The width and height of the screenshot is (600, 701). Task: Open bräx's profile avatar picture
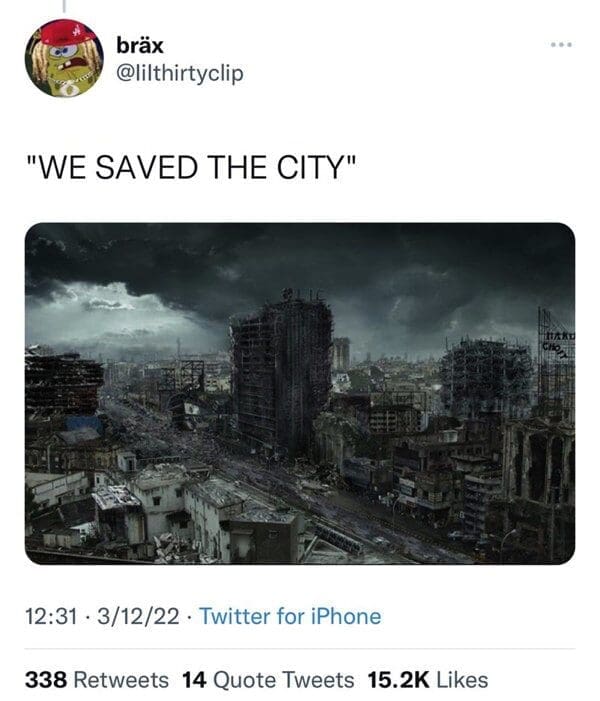(64, 58)
